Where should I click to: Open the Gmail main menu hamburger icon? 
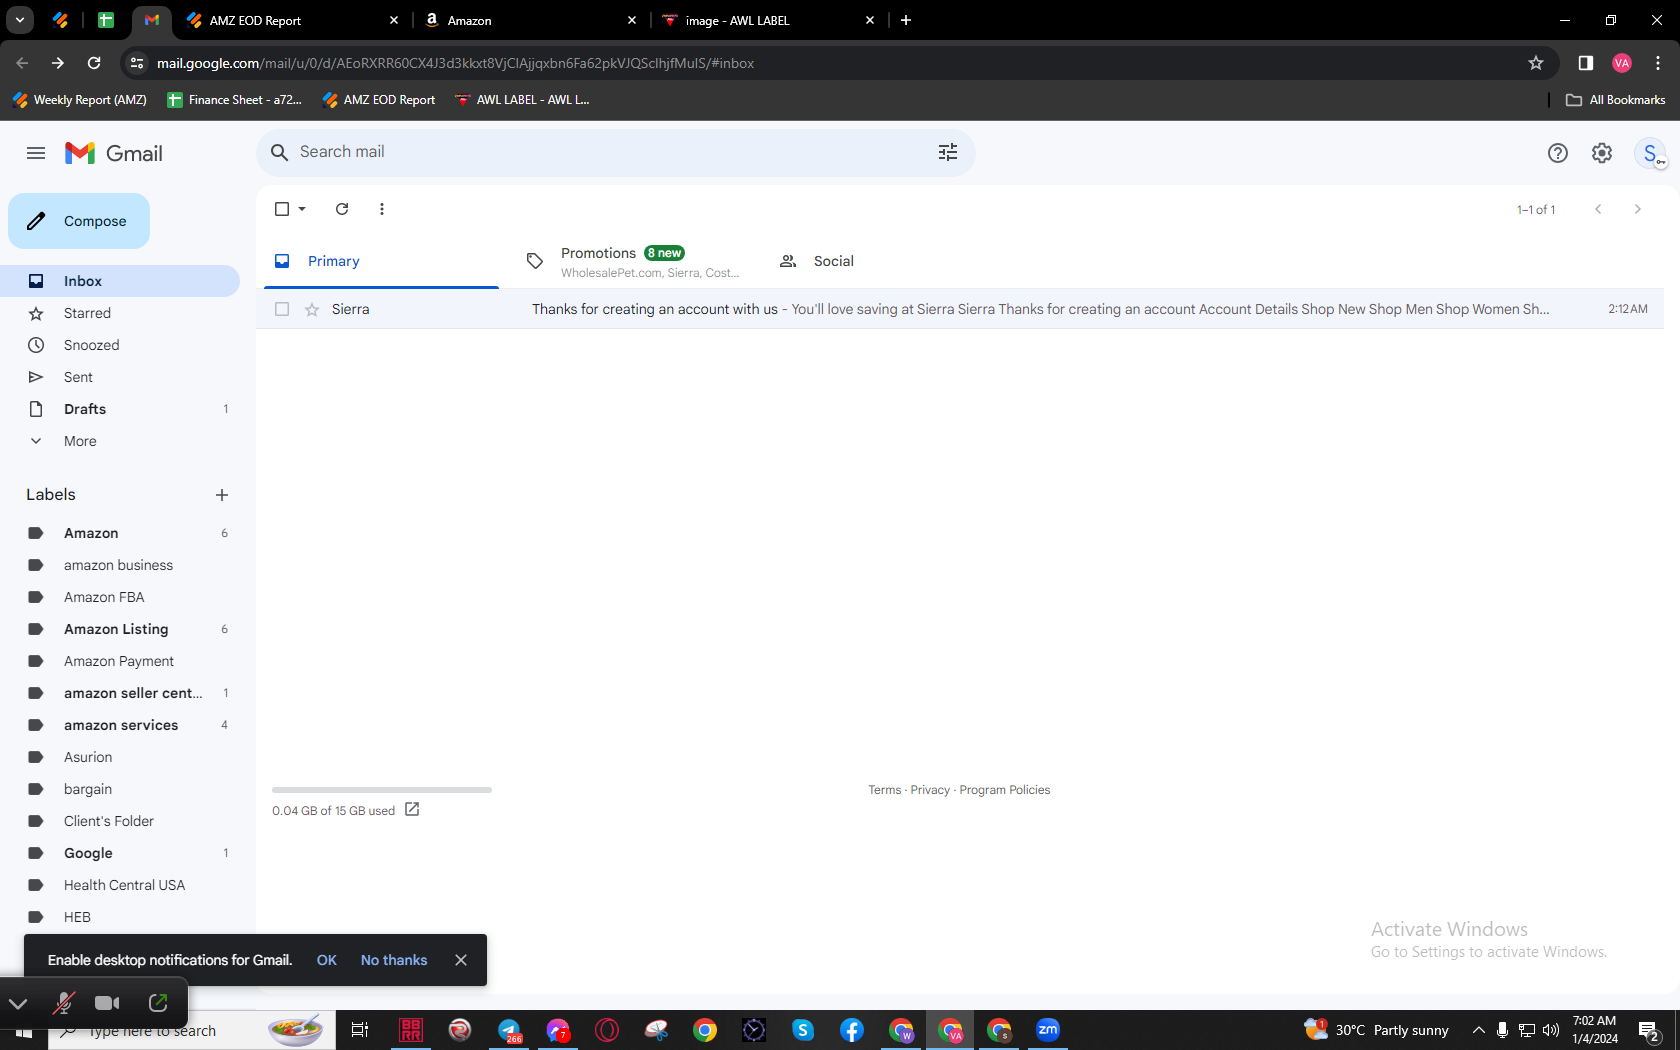pos(36,153)
